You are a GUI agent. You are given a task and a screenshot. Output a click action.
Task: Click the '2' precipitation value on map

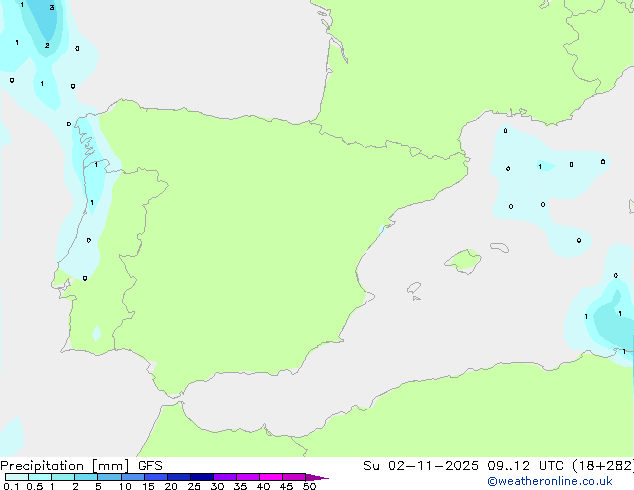pos(47,45)
